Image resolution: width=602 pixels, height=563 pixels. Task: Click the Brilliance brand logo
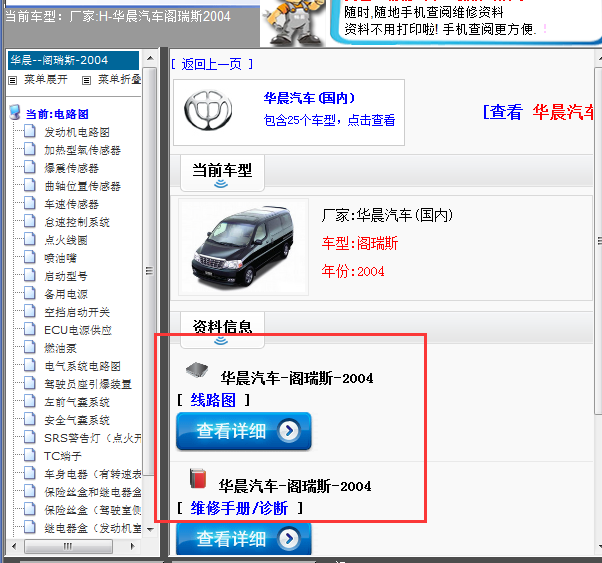(208, 110)
